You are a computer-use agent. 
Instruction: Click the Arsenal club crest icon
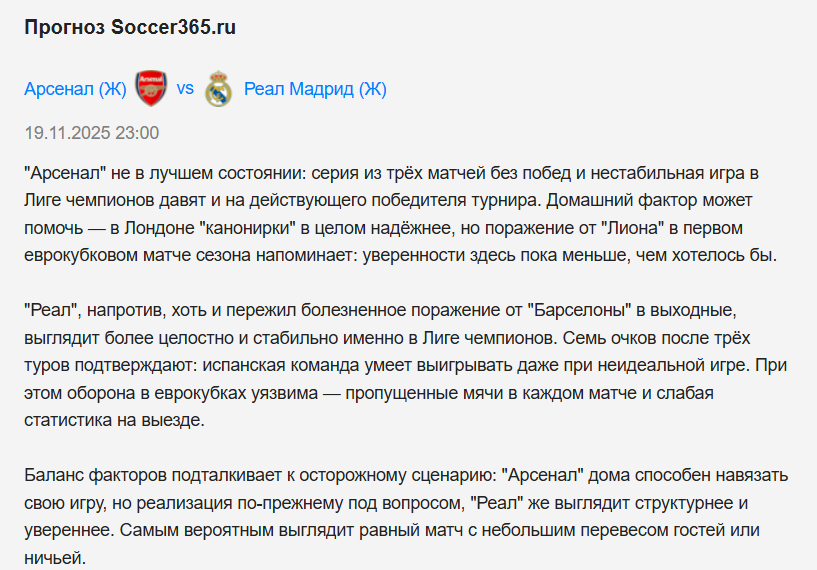point(151,89)
